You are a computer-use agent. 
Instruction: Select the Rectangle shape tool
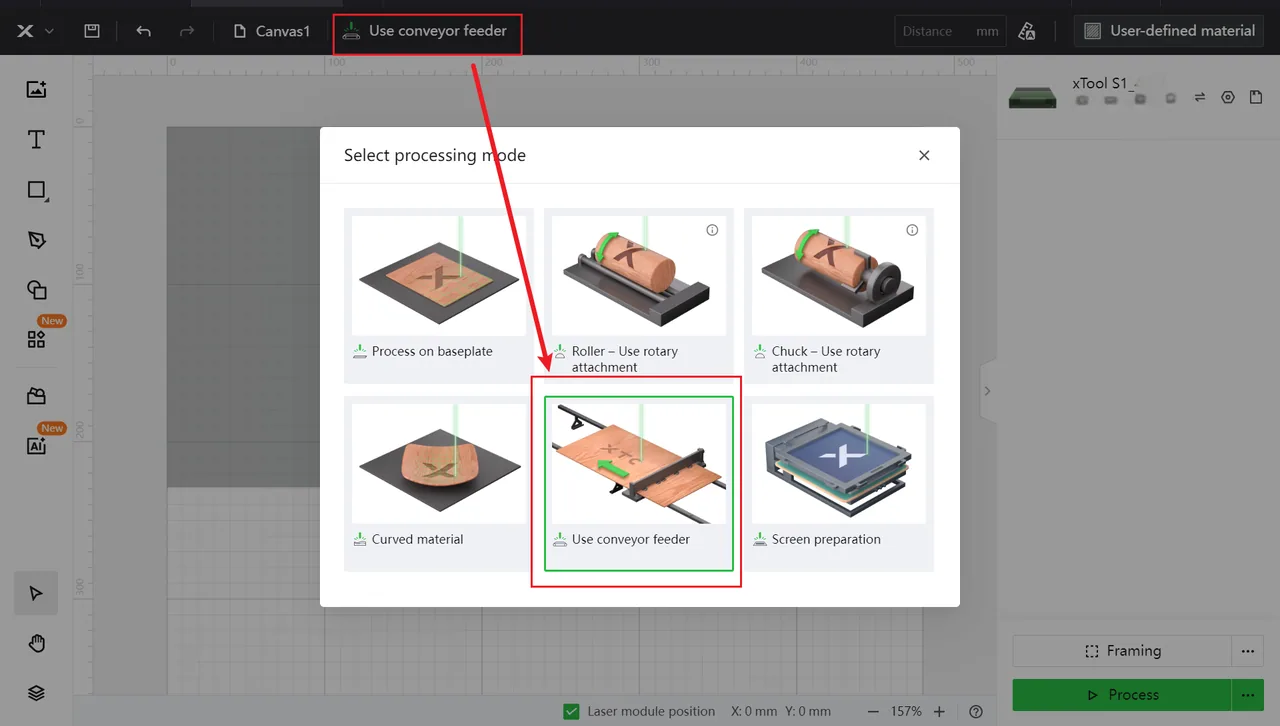pos(36,190)
